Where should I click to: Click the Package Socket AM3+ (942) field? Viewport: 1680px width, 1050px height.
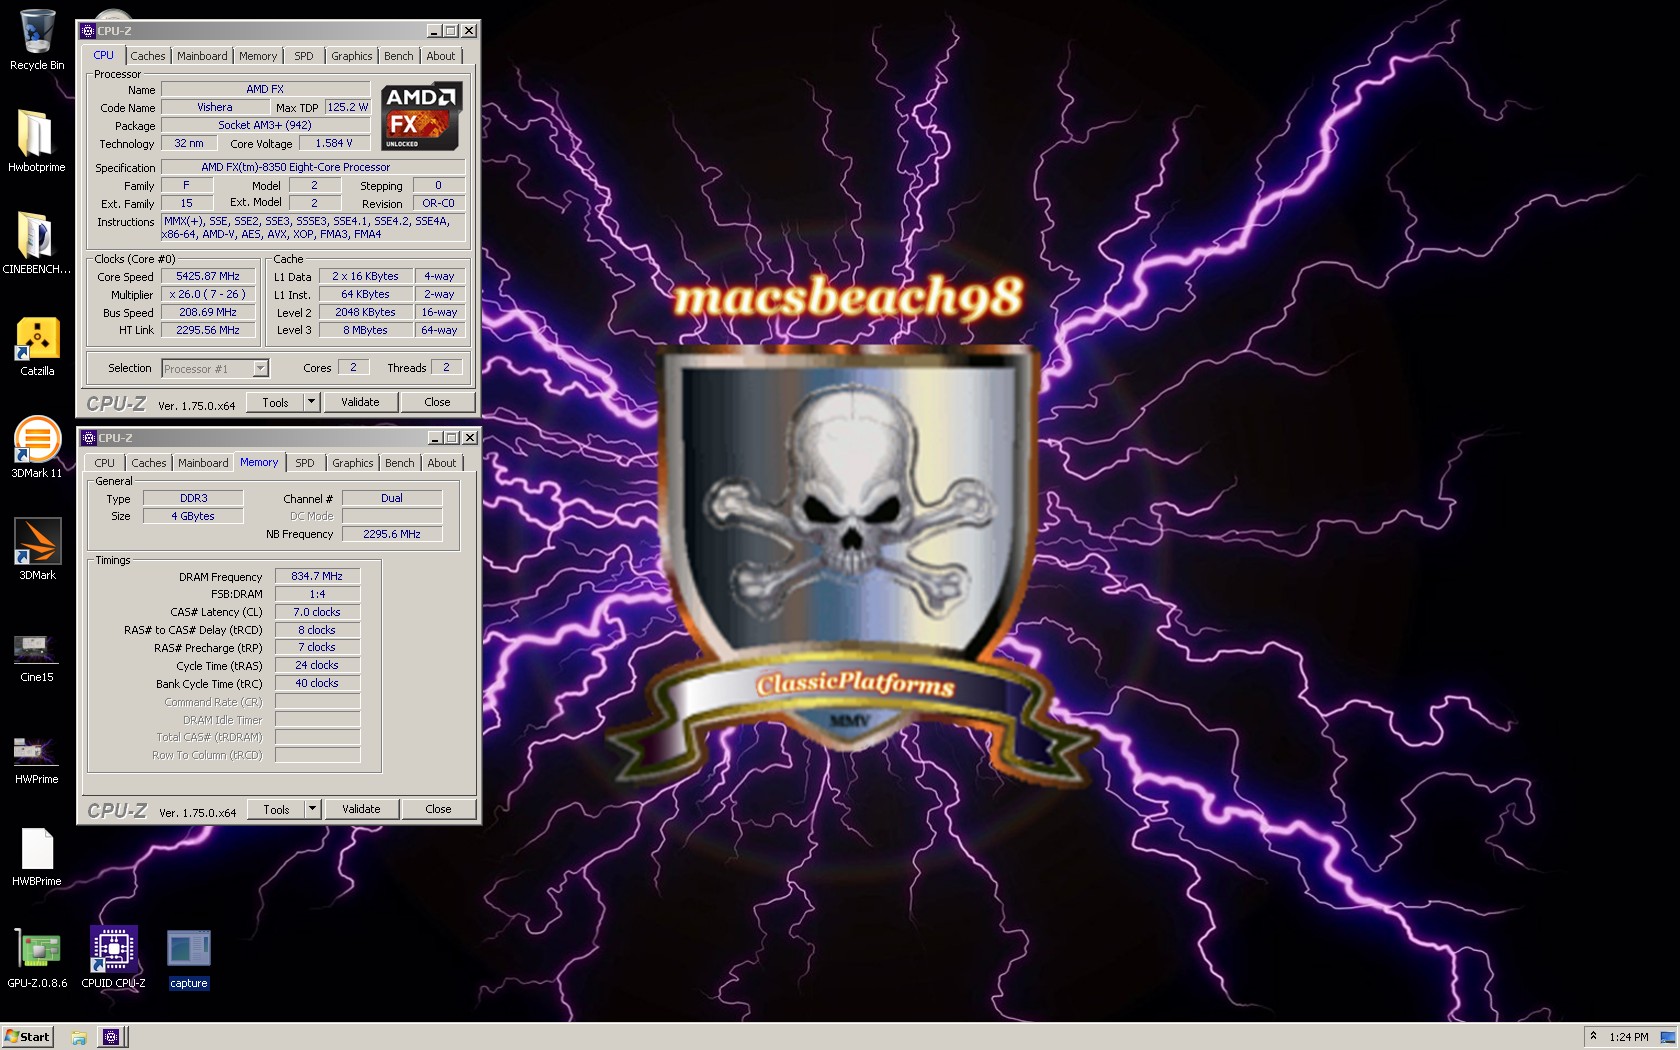265,125
